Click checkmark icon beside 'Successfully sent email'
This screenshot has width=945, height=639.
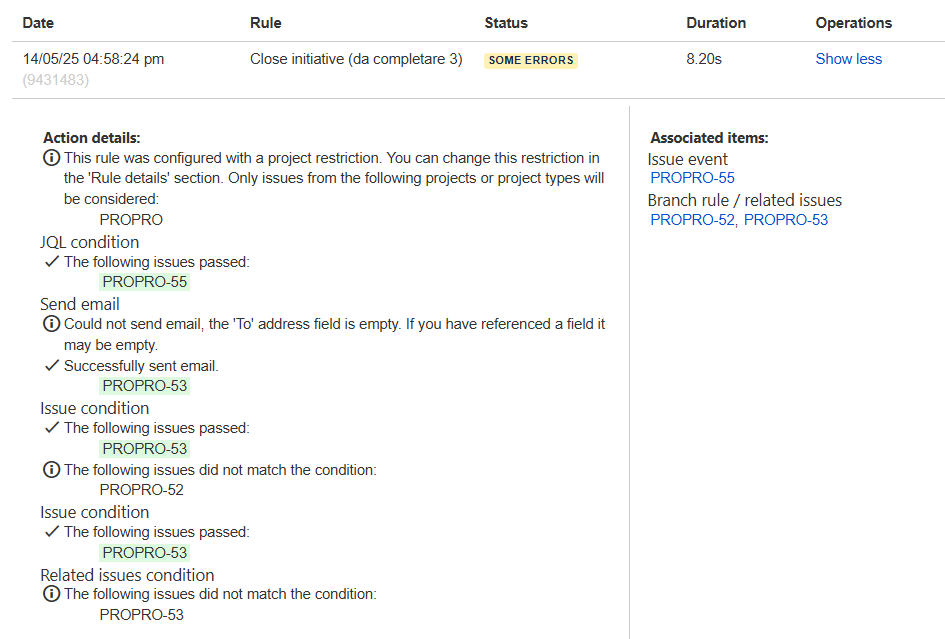coord(51,366)
